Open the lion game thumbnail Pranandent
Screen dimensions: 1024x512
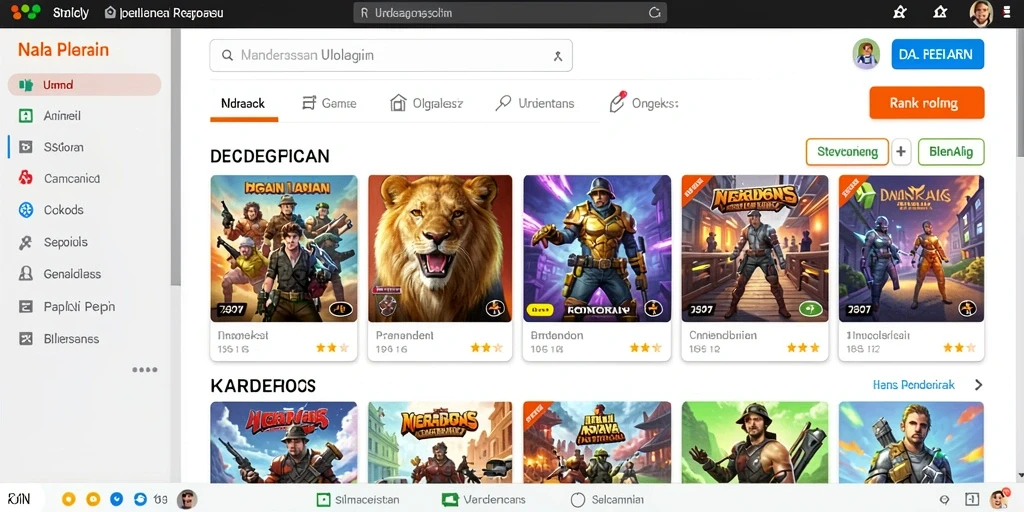pyautogui.click(x=440, y=248)
